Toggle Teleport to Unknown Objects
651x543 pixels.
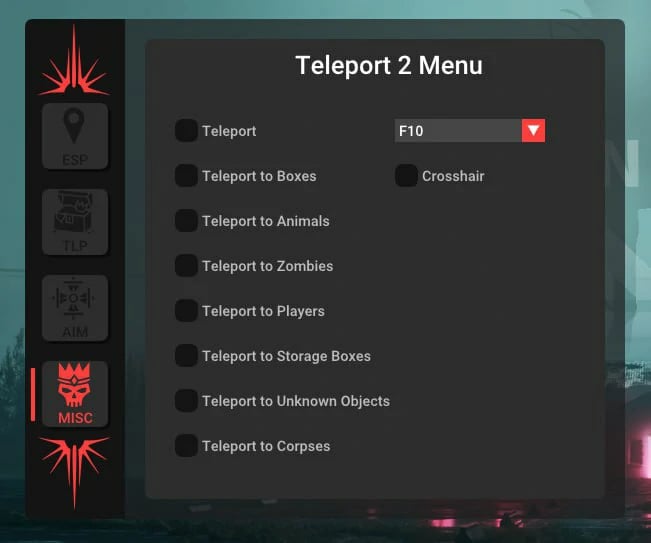coord(186,401)
